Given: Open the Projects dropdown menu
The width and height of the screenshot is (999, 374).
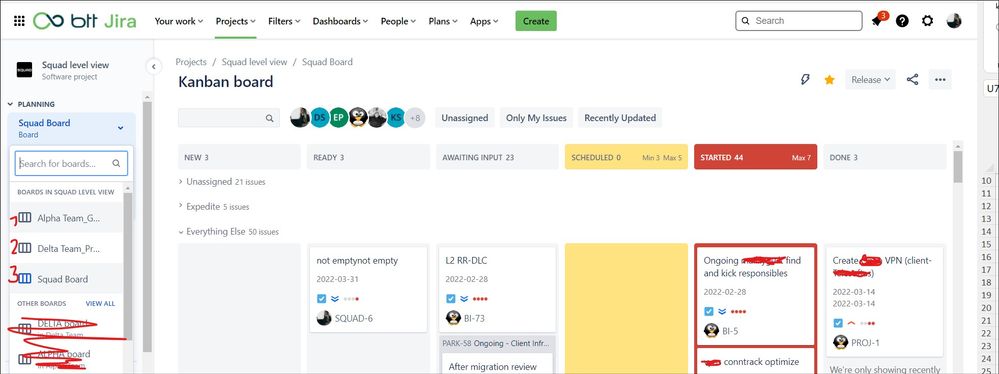Looking at the screenshot, I should [235, 21].
